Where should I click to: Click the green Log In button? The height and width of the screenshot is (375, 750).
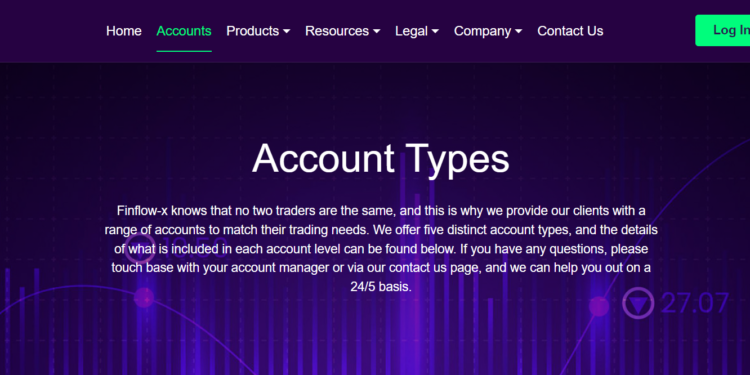[x=723, y=31]
